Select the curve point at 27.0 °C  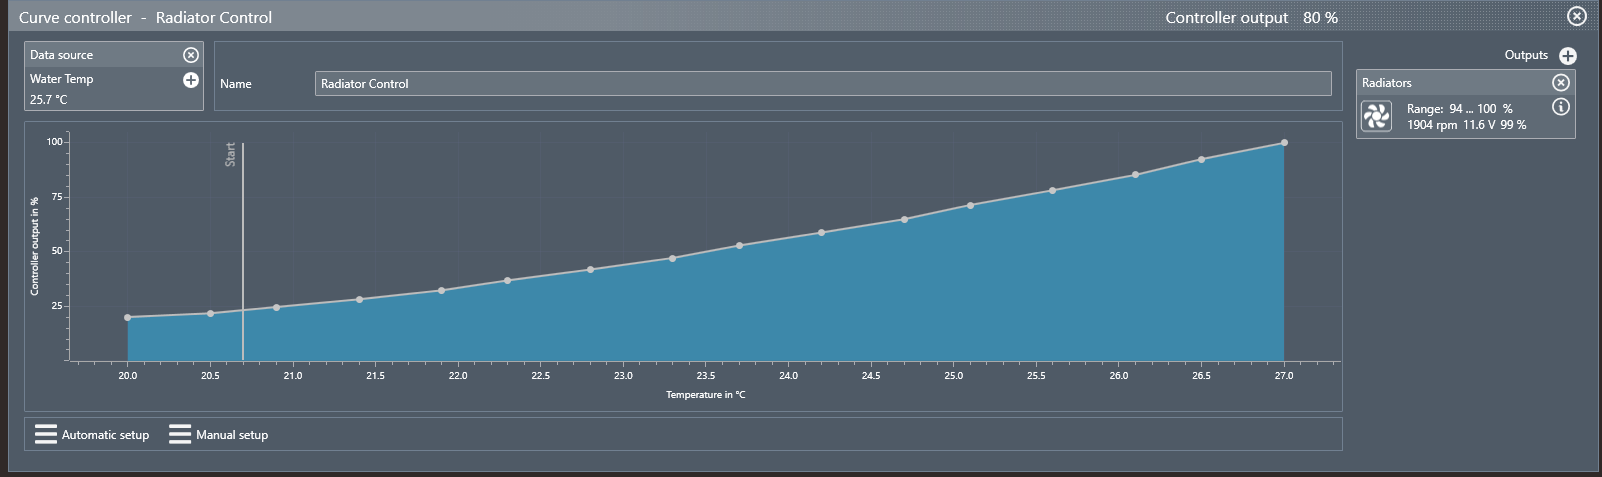[1284, 143]
